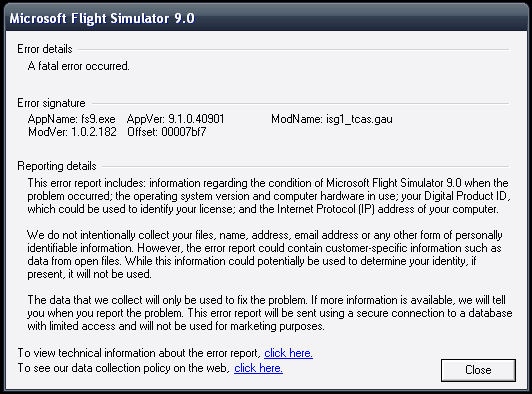Viewport: 532px width, 394px height.
Task: Click the ModVer: 1.0.2.182 text
Action: click(x=72, y=132)
